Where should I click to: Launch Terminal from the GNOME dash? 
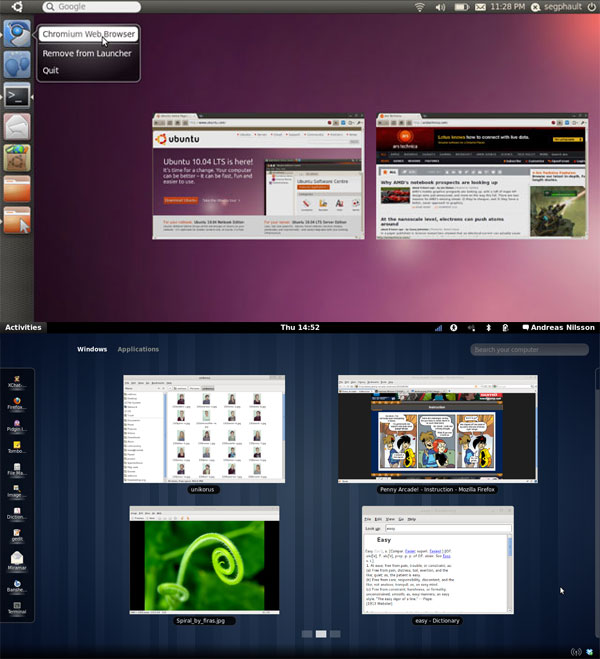coord(17,608)
